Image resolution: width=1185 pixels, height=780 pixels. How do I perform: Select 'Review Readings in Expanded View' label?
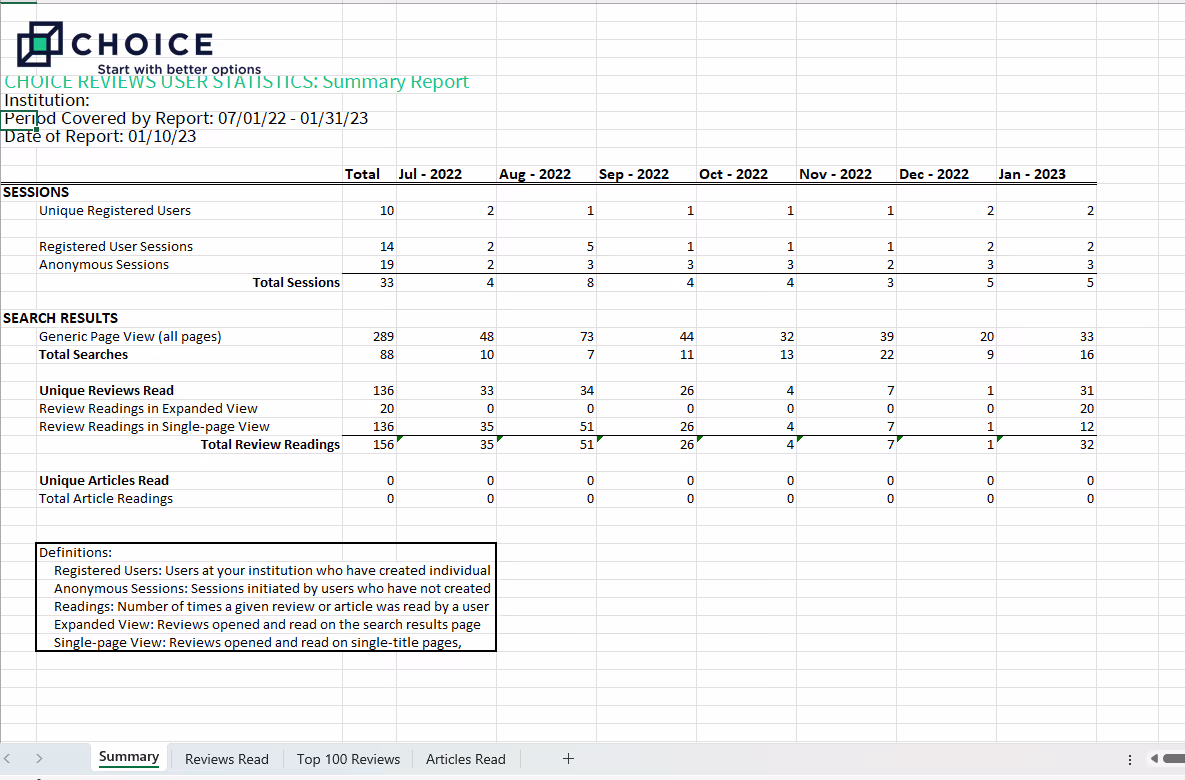(148, 409)
